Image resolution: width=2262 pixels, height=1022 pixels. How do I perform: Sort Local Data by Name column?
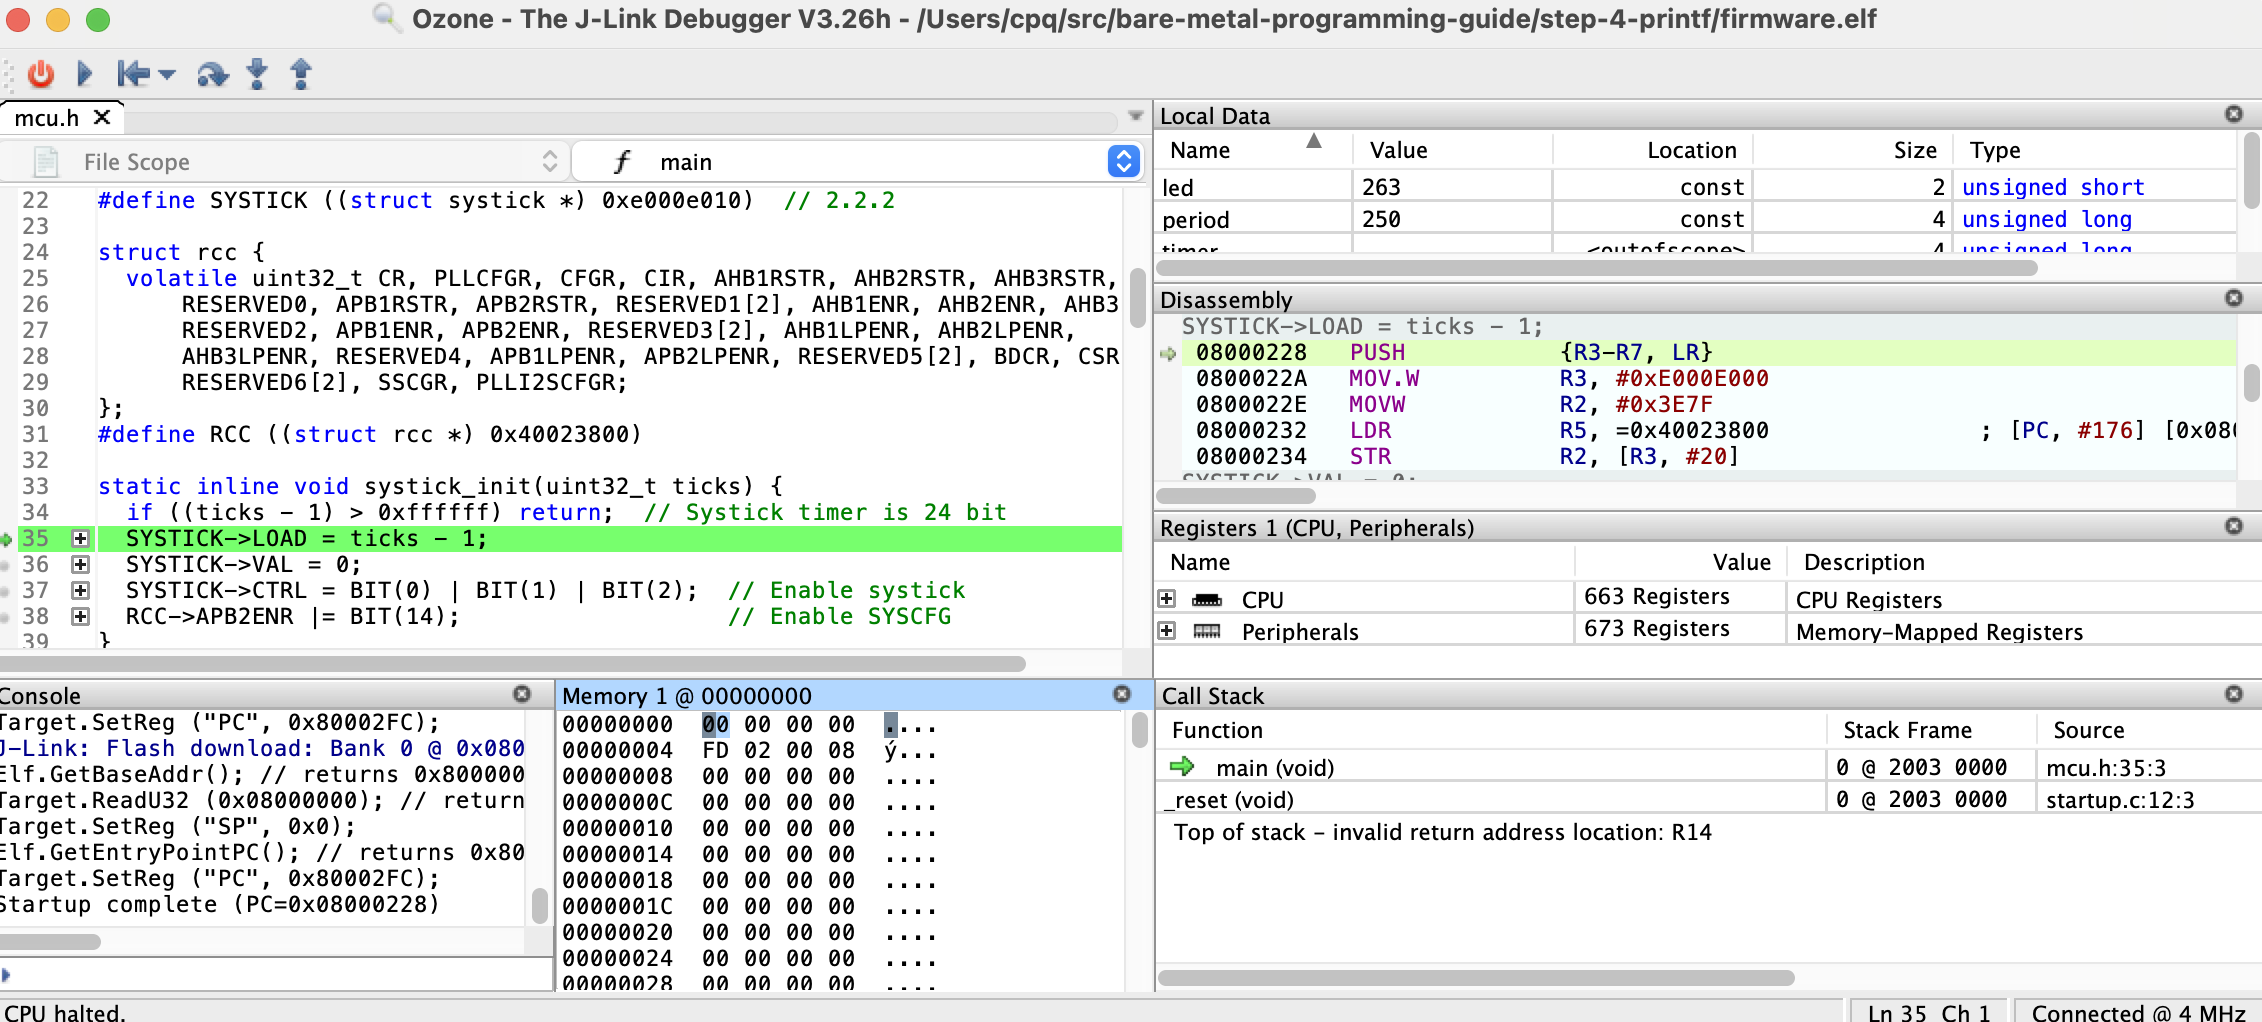point(1200,150)
